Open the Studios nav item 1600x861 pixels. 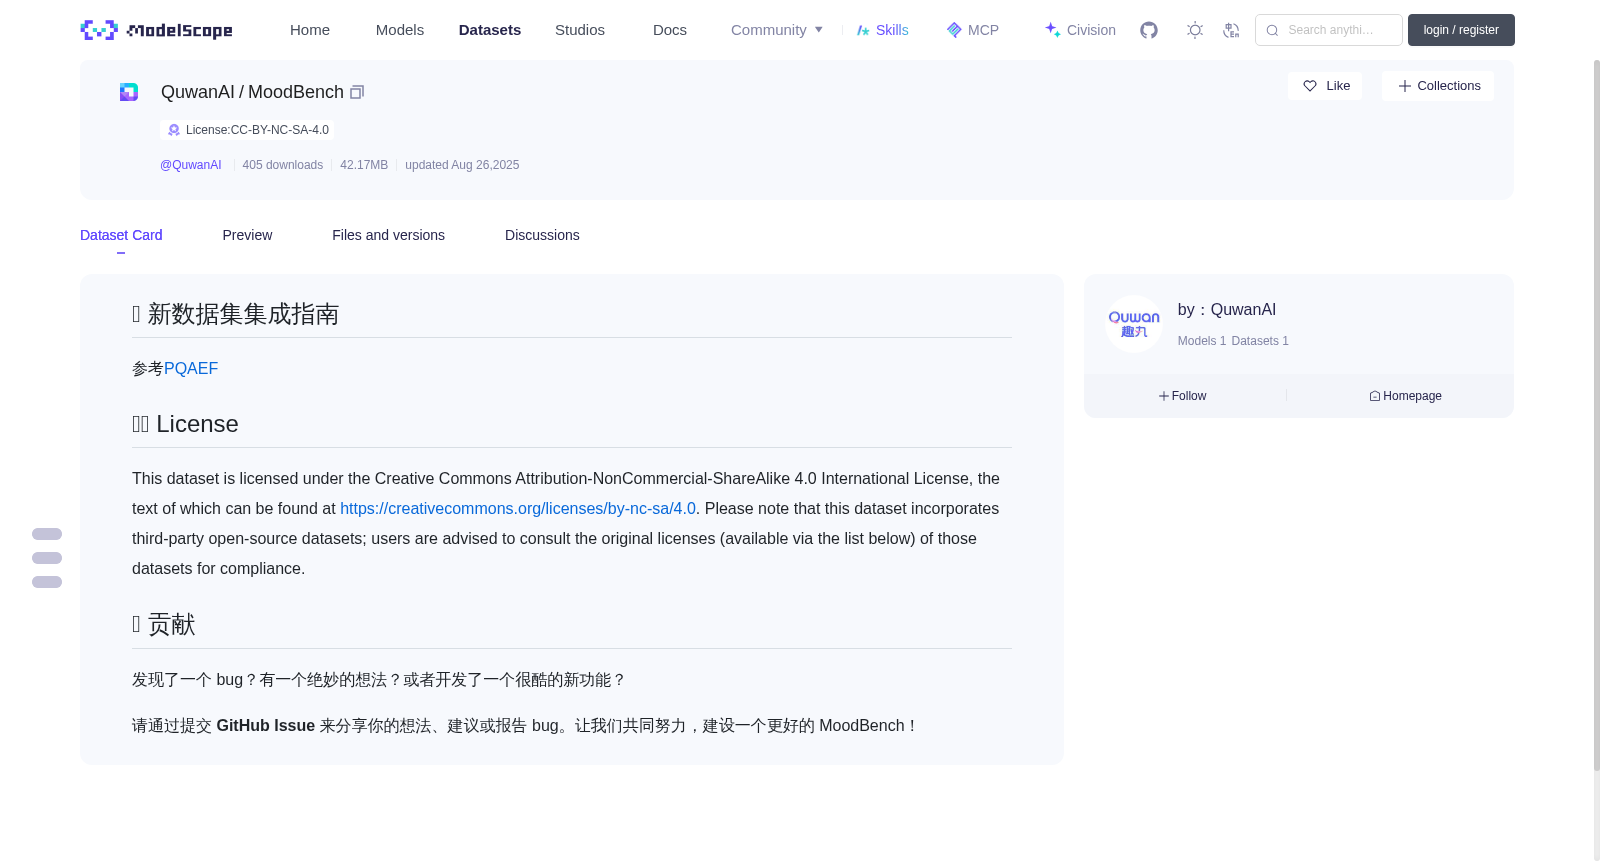point(580,30)
